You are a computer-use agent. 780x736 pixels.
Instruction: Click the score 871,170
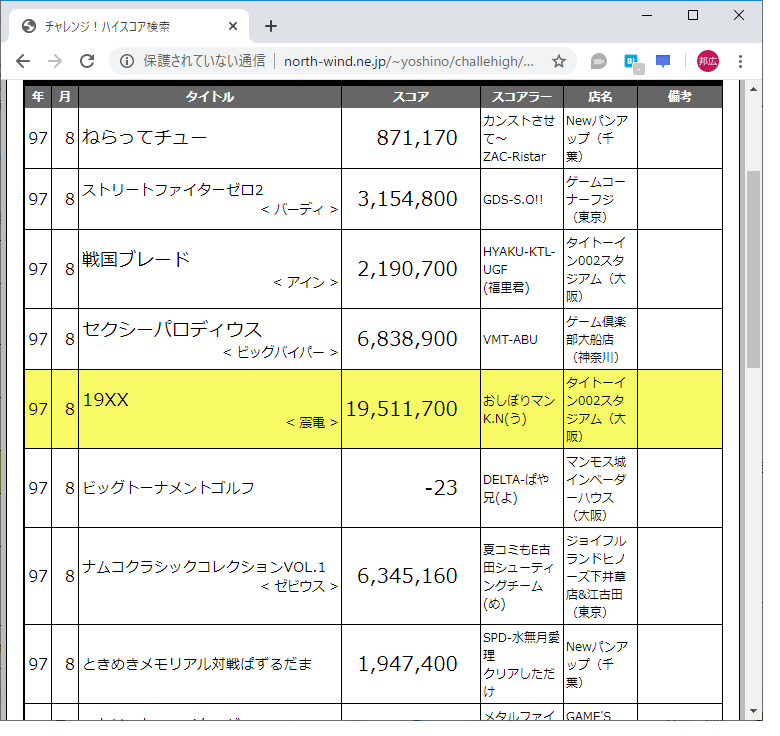[x=417, y=138]
